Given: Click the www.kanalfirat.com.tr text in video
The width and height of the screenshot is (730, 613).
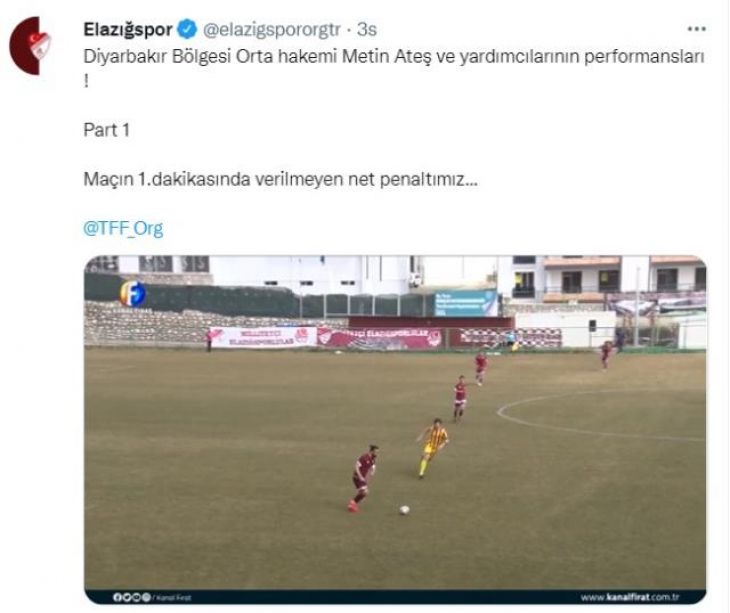Looking at the screenshot, I should click(630, 597).
